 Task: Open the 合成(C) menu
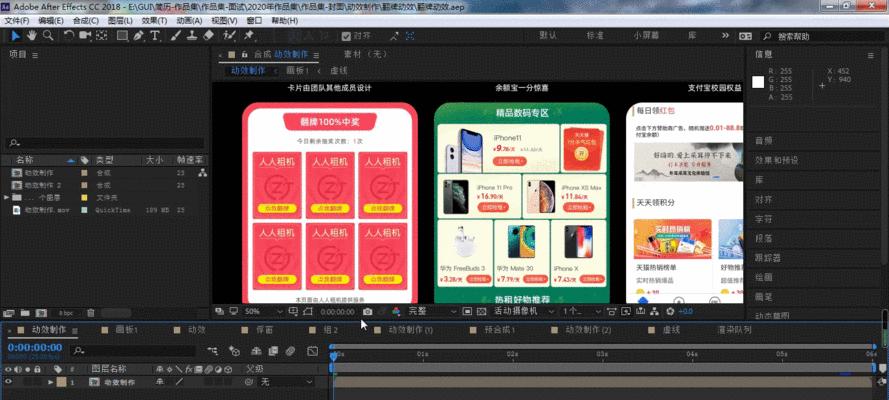tap(86, 20)
